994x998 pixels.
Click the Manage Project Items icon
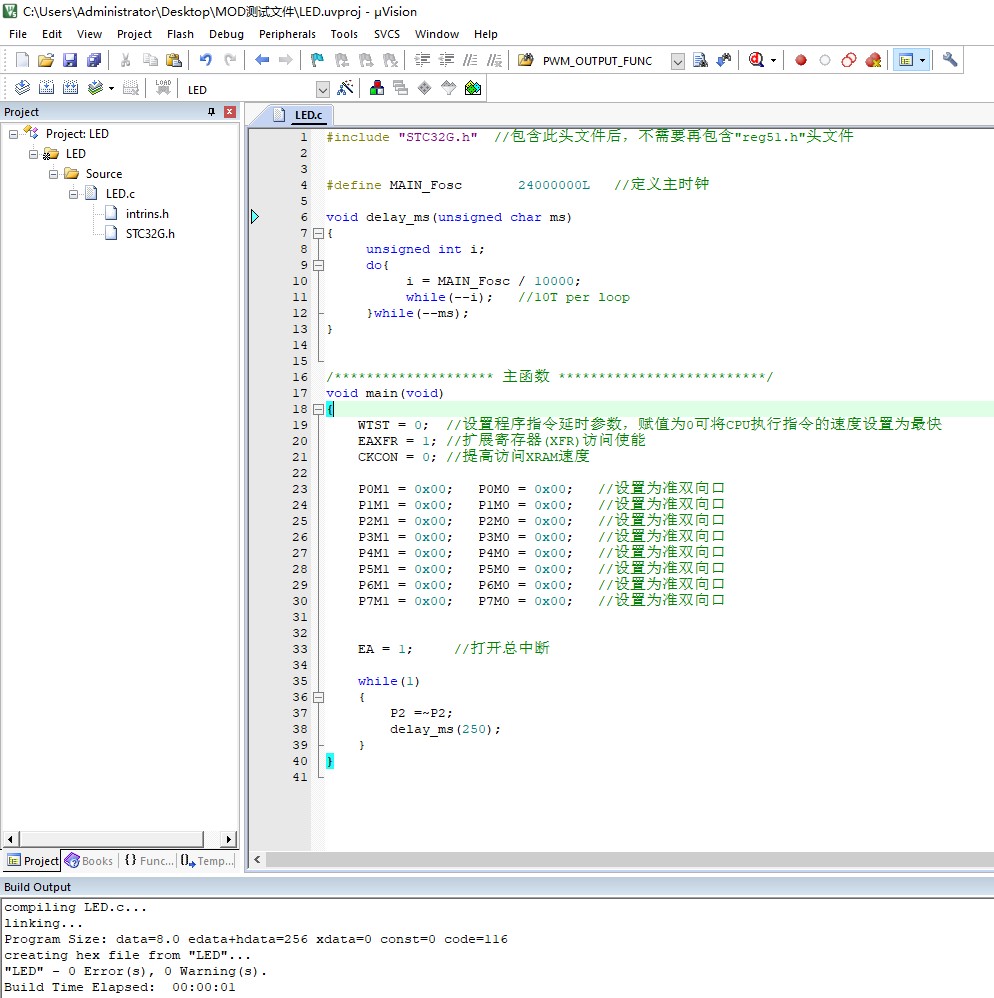[x=377, y=88]
